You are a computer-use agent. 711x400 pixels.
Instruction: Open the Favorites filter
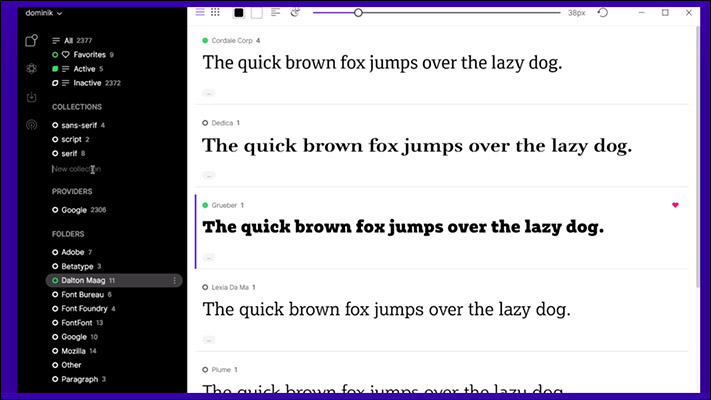[x=89, y=54]
